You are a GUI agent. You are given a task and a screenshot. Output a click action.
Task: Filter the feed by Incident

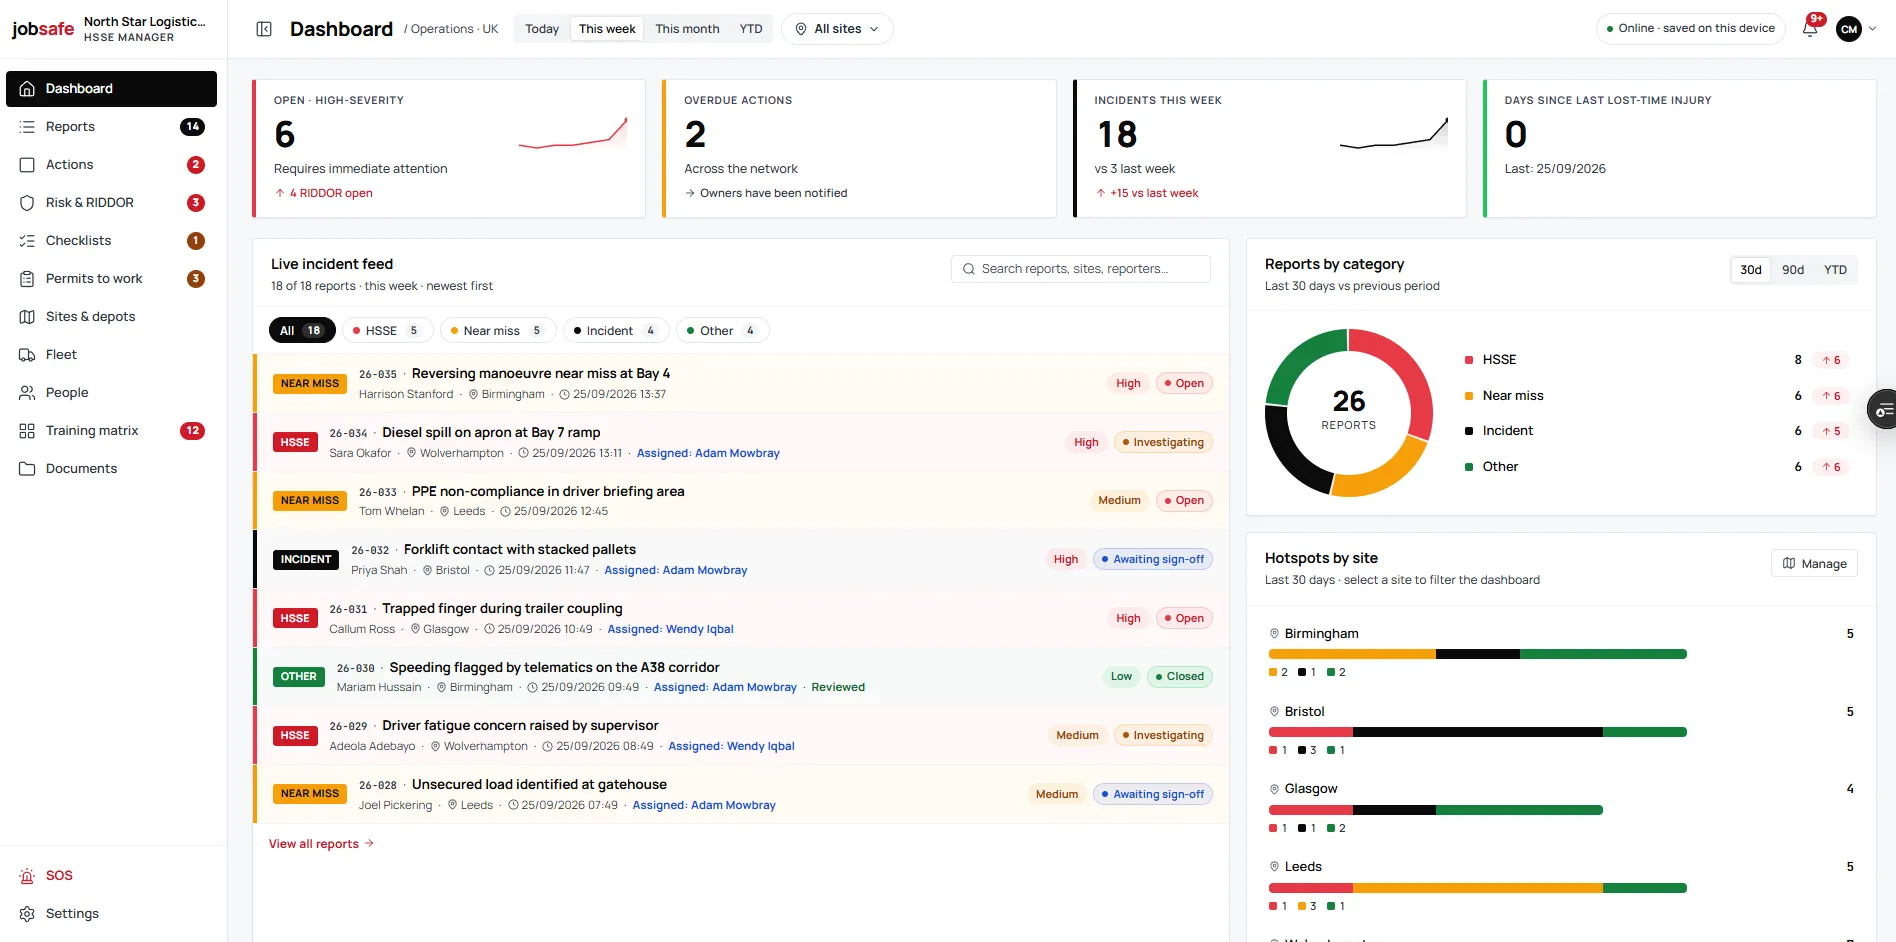pos(616,331)
